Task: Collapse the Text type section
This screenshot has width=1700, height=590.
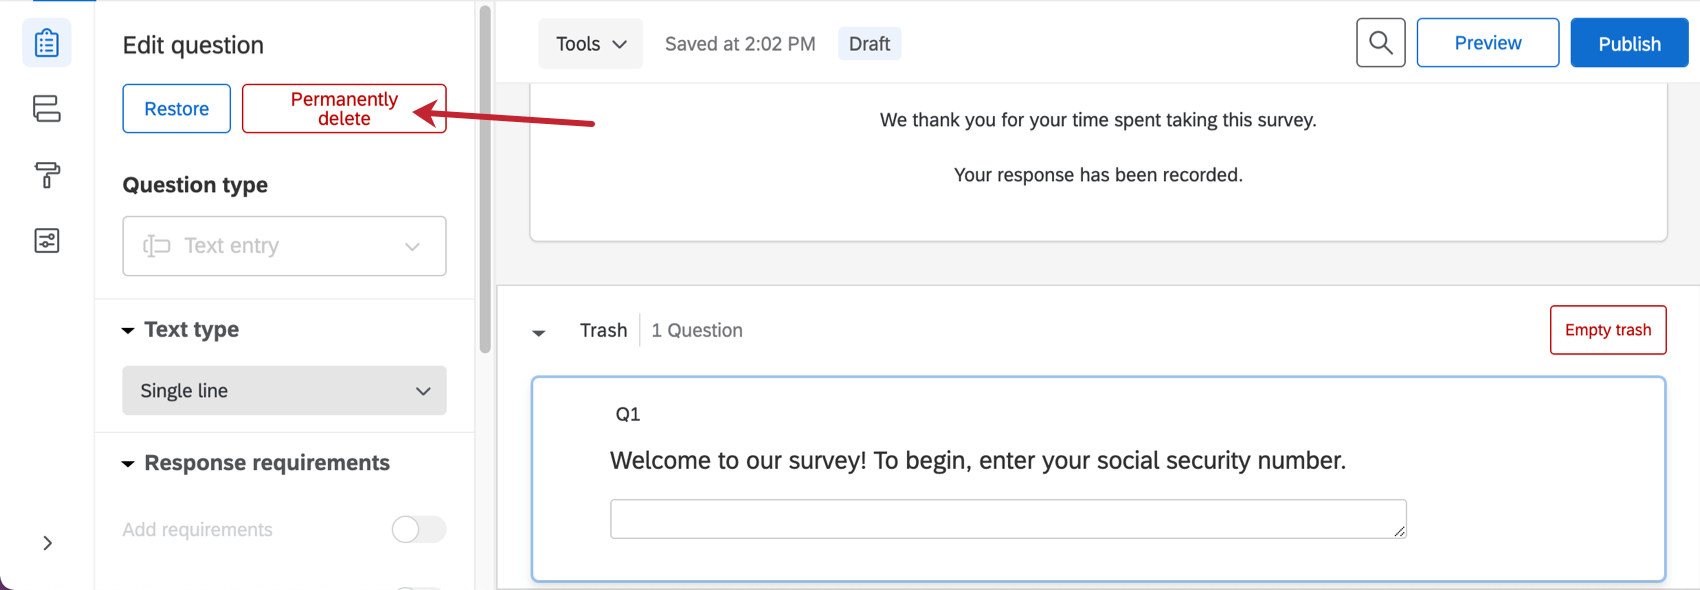Action: 128,329
